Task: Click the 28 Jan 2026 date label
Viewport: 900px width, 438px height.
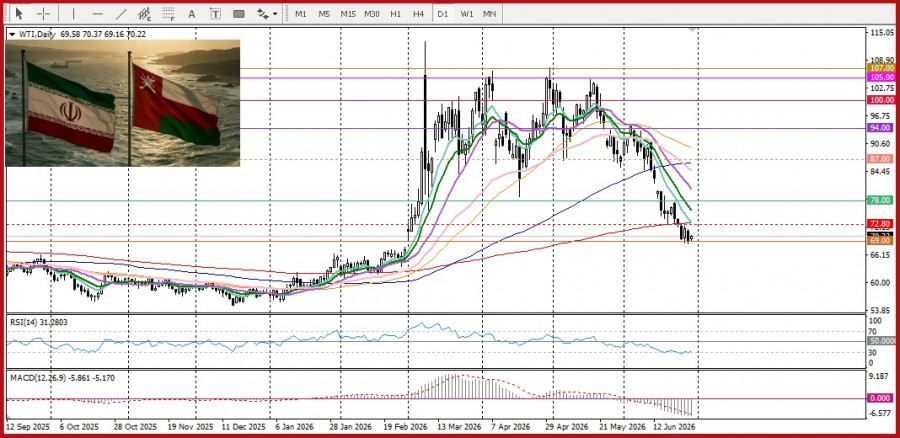Action: pyautogui.click(x=349, y=427)
